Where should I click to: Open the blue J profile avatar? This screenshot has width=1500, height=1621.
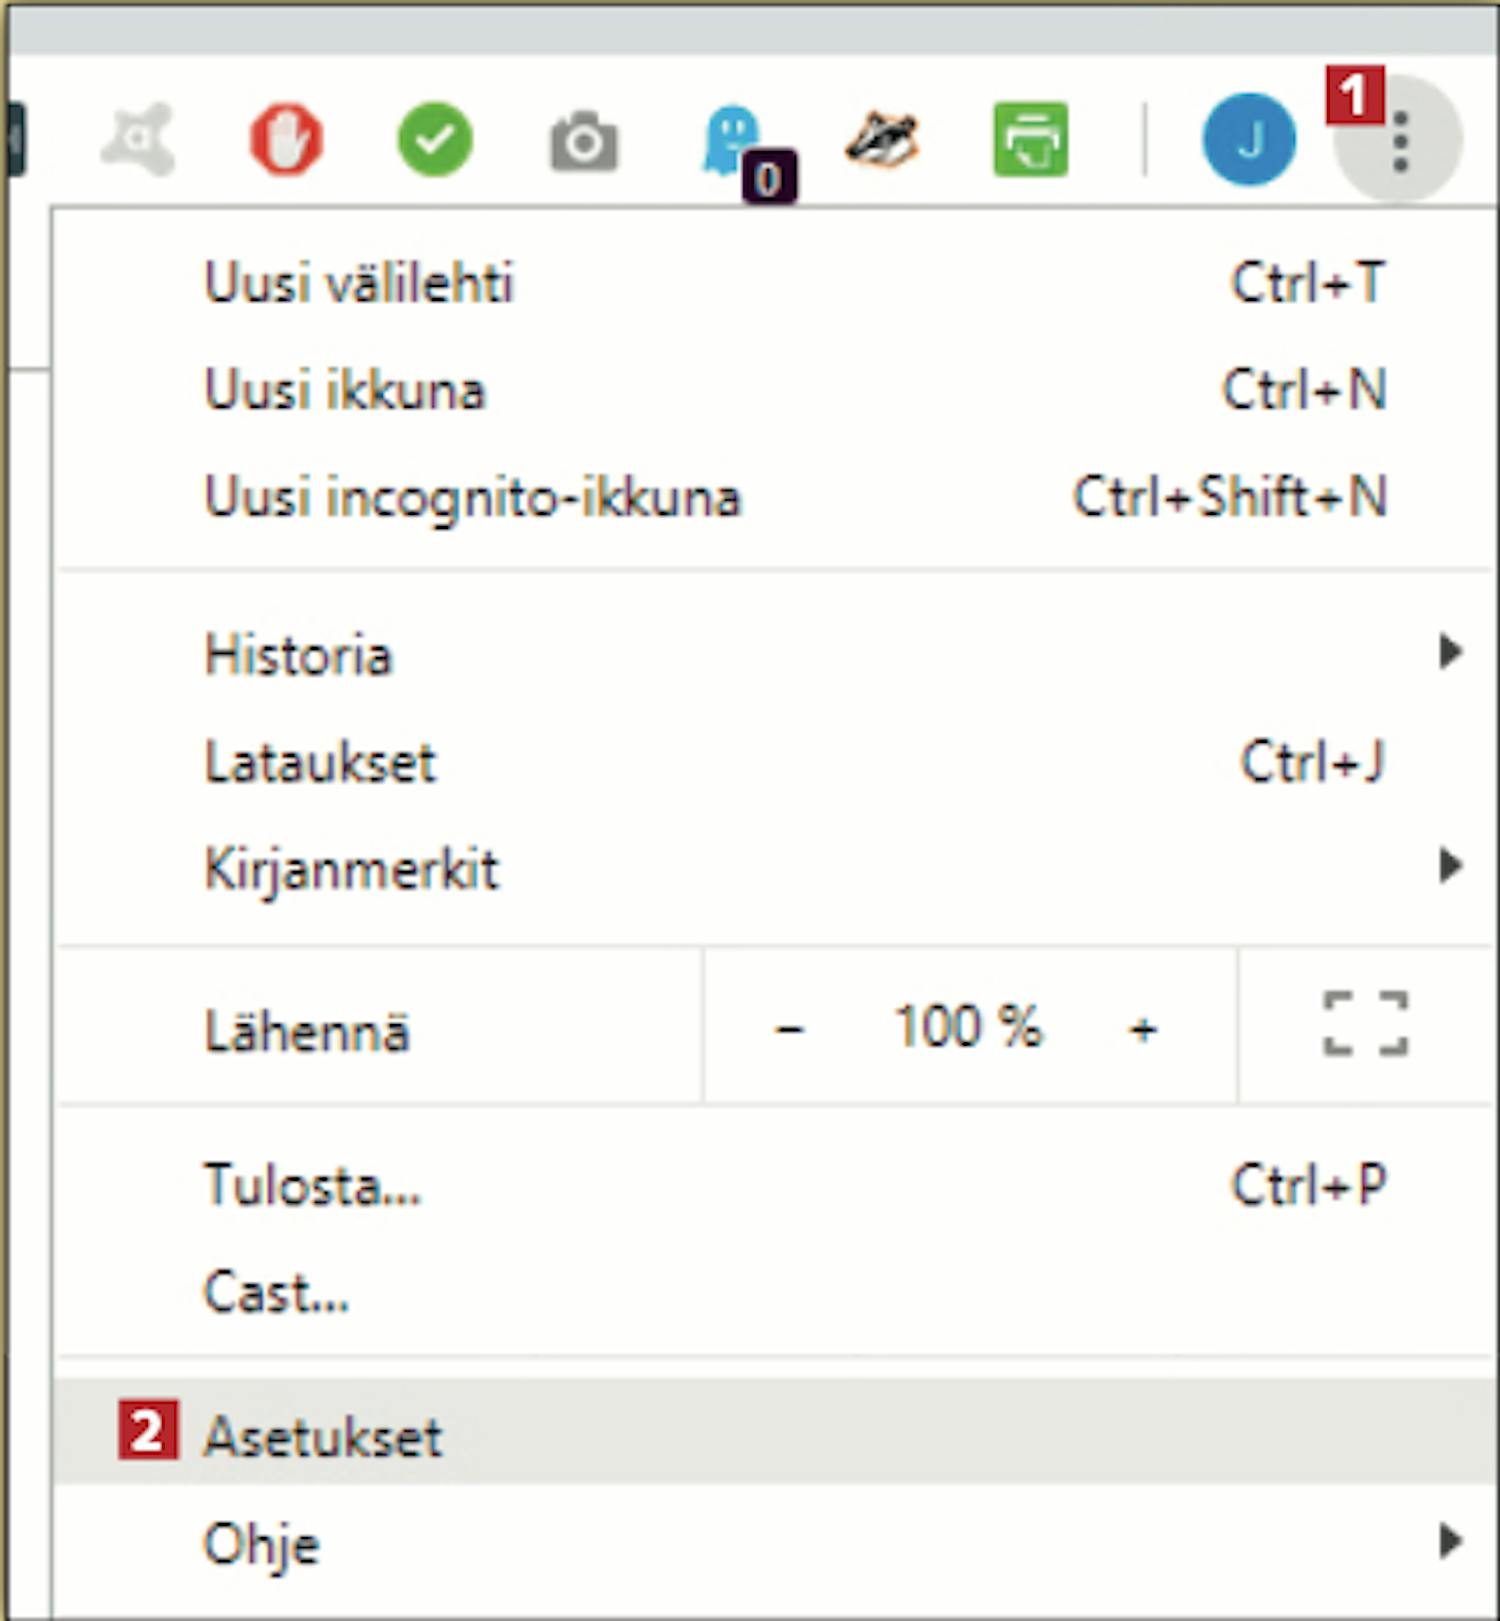[x=1248, y=139]
